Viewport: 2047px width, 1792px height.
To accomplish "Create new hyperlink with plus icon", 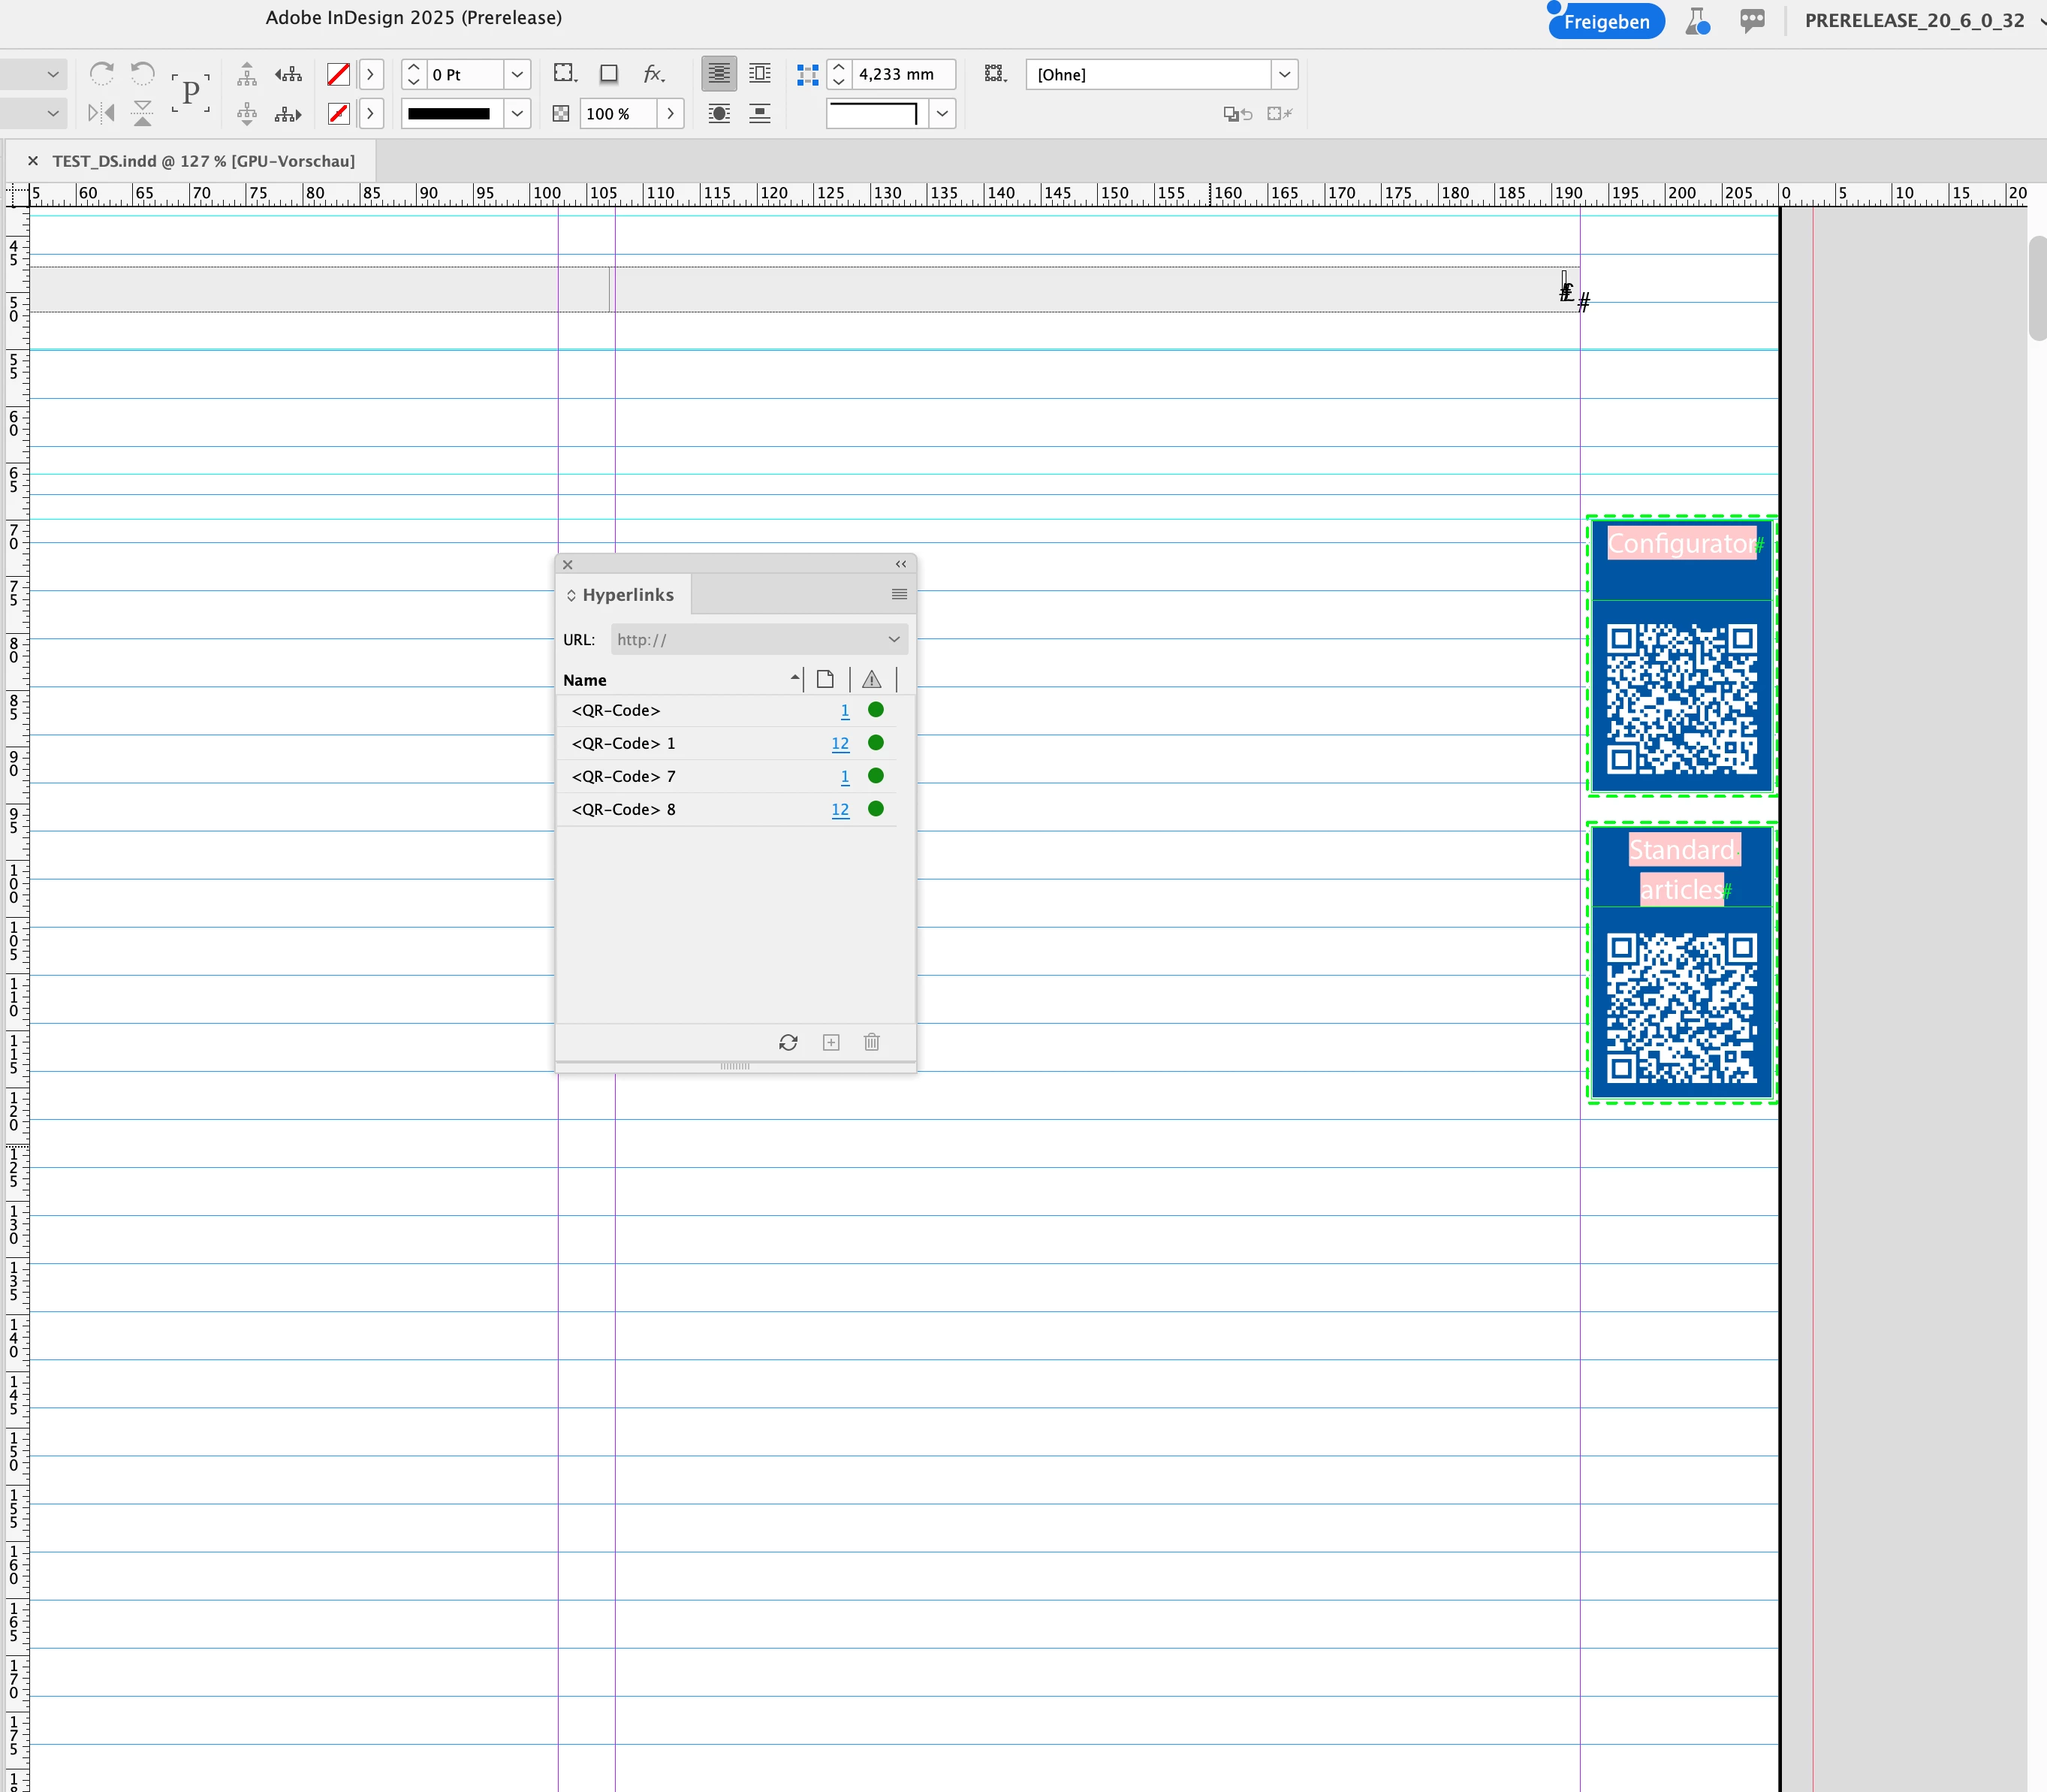I will point(831,1042).
